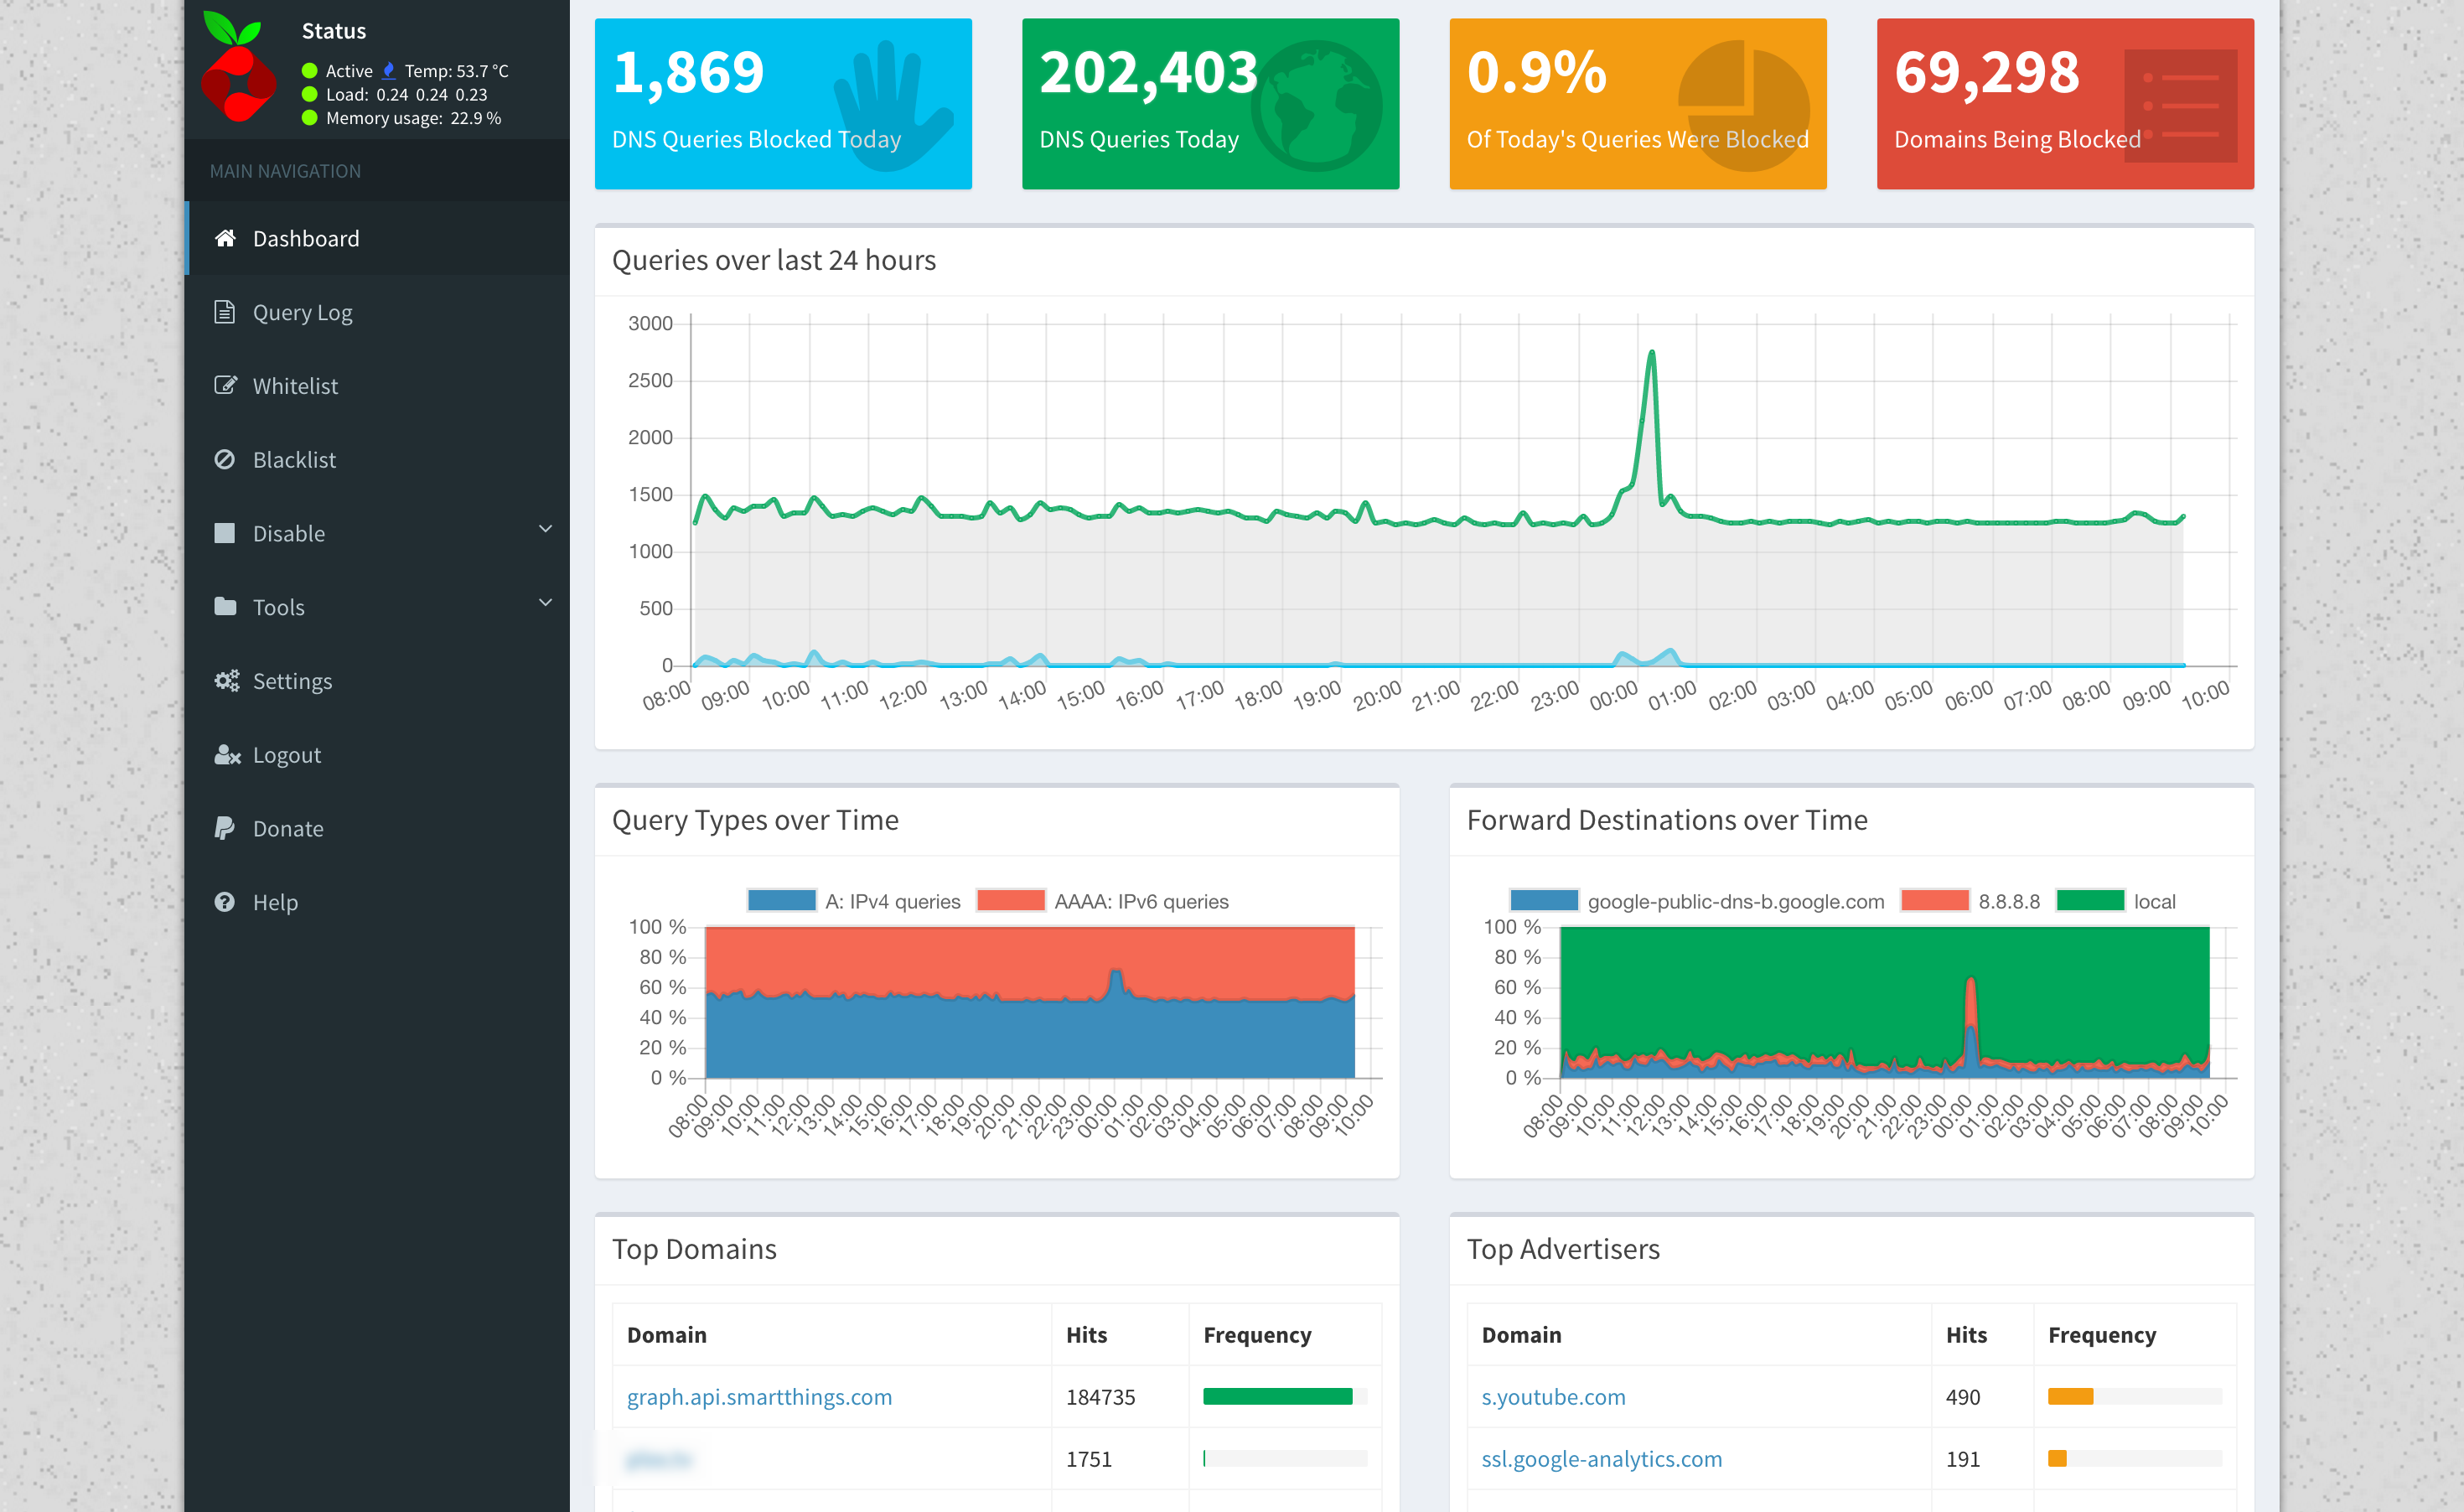
Task: Toggle AAAA: IPv6 queries legend swatch
Action: tap(1011, 900)
